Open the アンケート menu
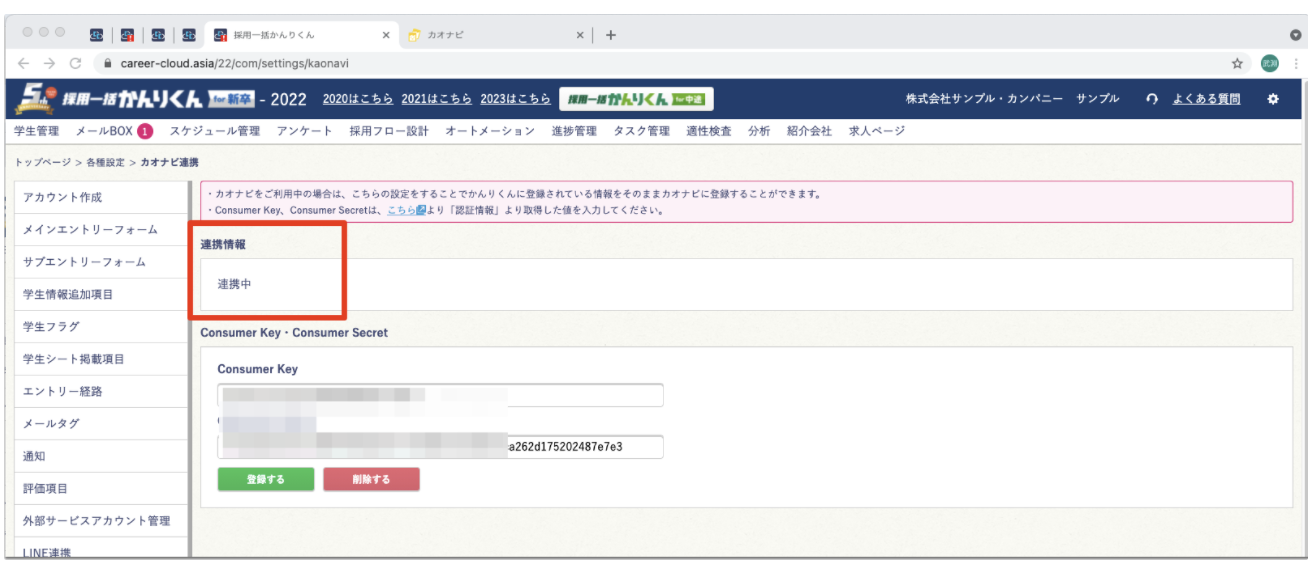Image resolution: width=1310 pixels, height=568 pixels. (304, 131)
